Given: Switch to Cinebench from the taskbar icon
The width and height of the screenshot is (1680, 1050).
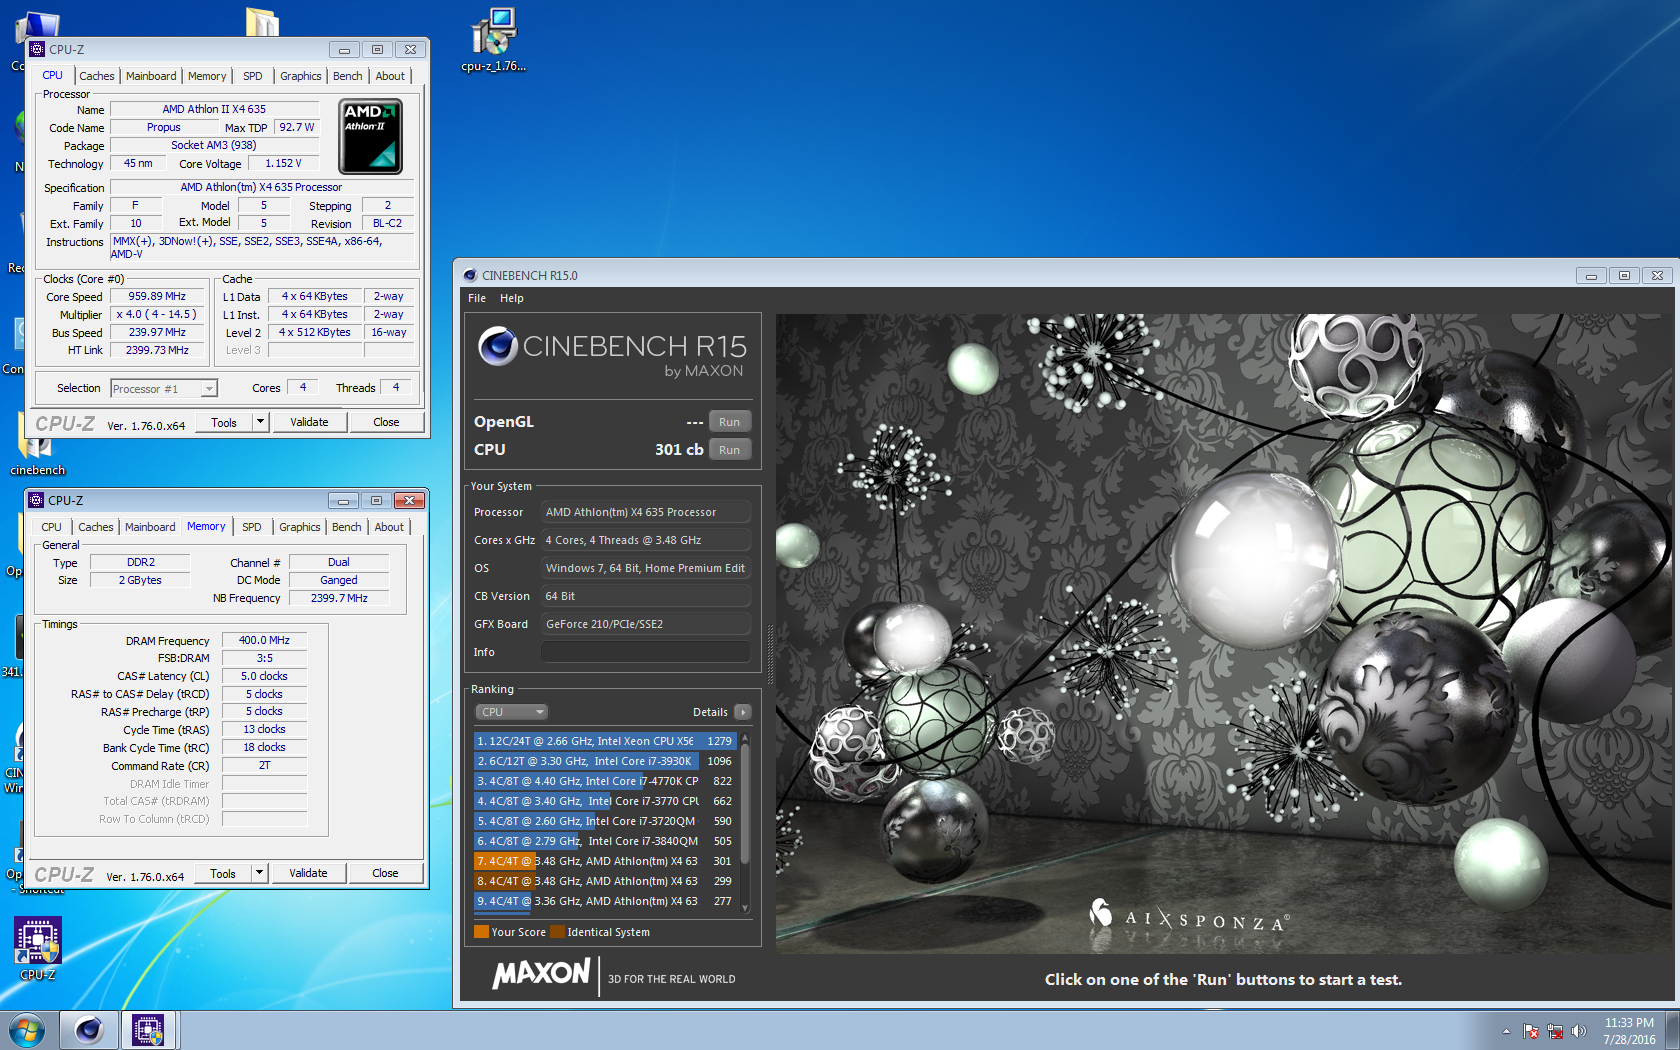Looking at the screenshot, I should point(89,1030).
